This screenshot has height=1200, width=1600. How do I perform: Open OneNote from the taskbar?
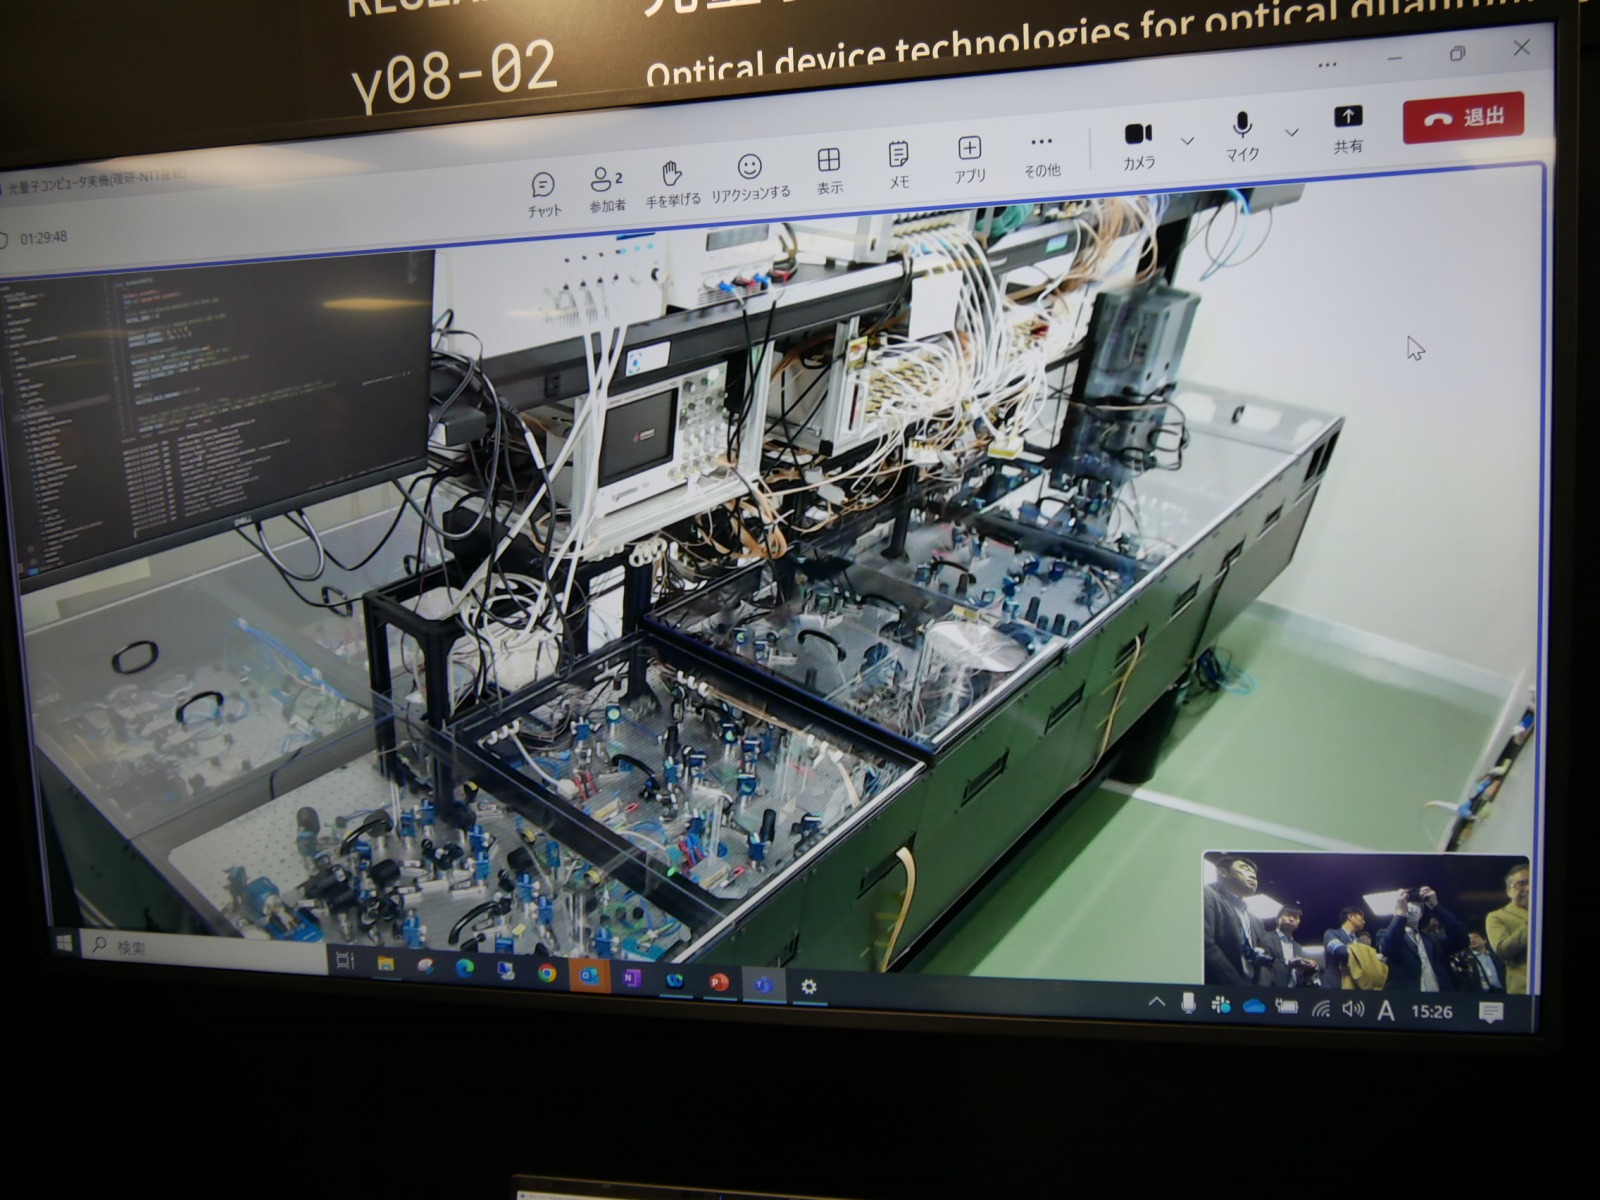coord(631,978)
